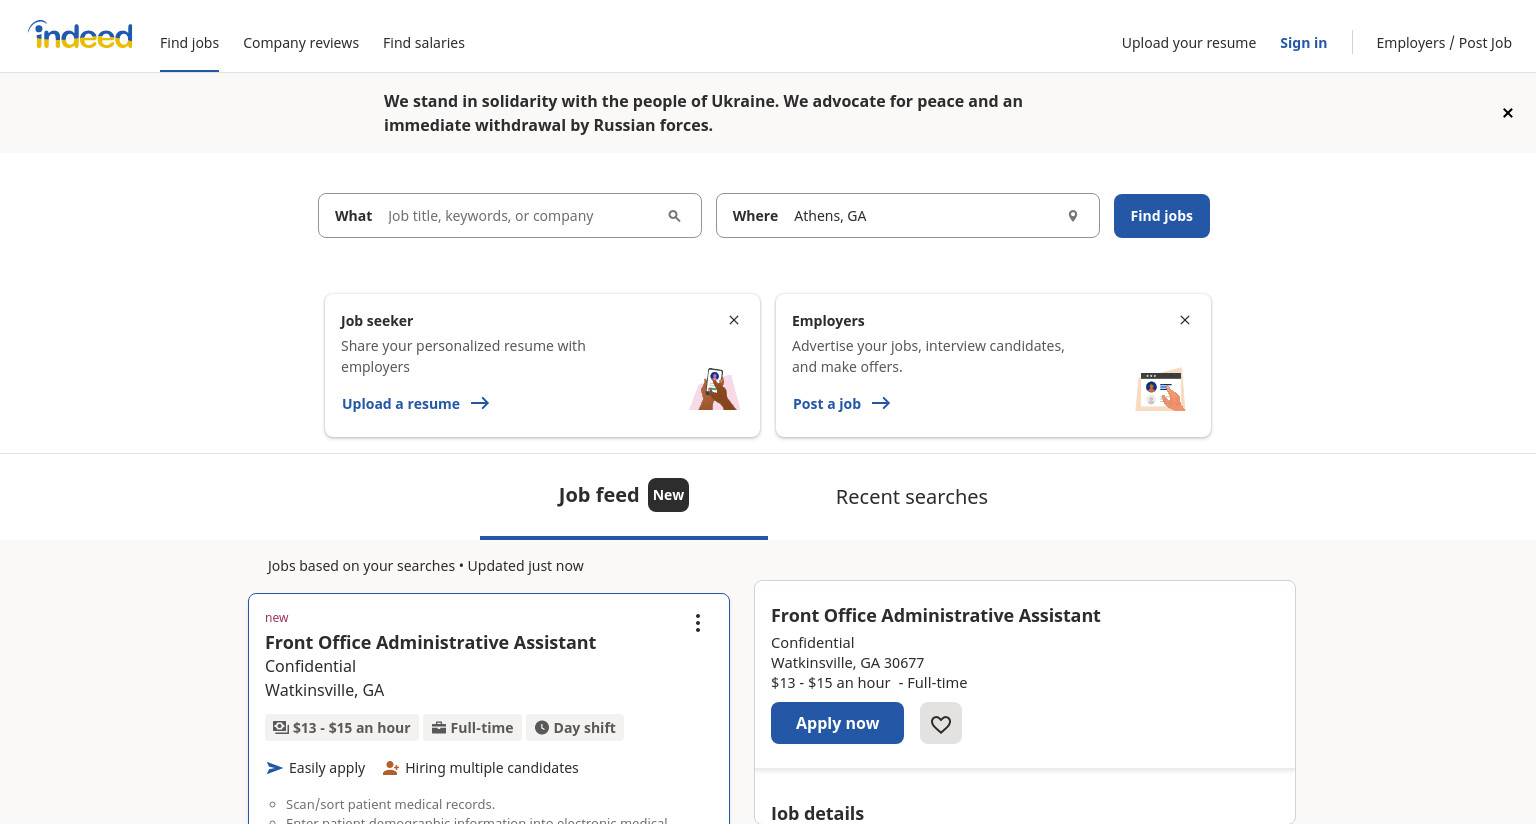
Task: Open Find salaries in the header
Action: point(424,43)
